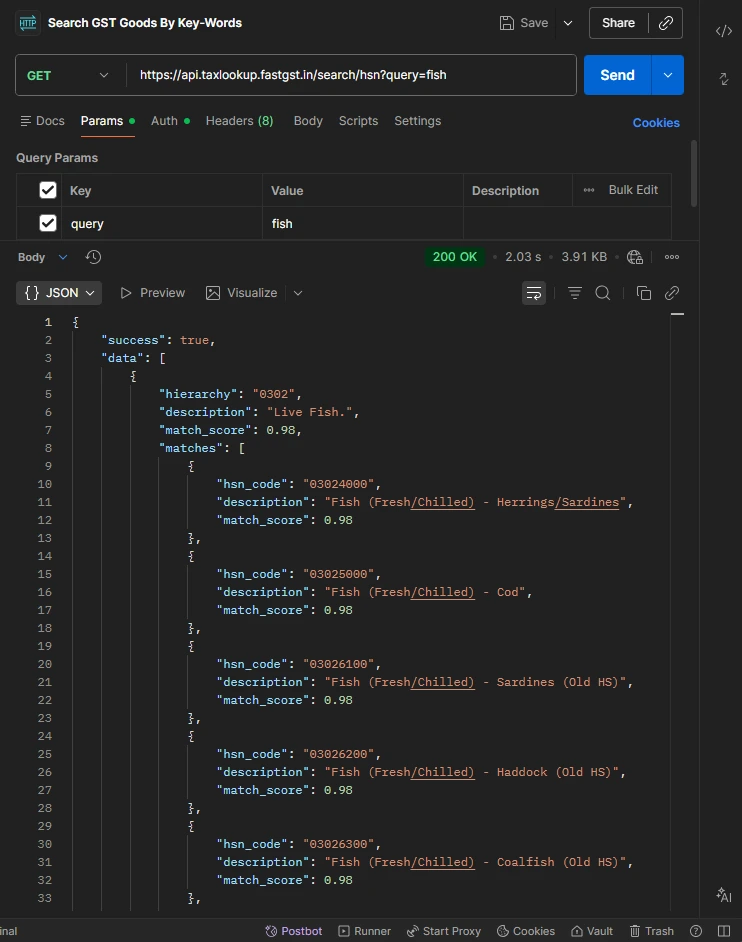Viewport: 742px width, 942px height.
Task: Click the "hierarchy": "0302" line
Action: tap(230, 394)
